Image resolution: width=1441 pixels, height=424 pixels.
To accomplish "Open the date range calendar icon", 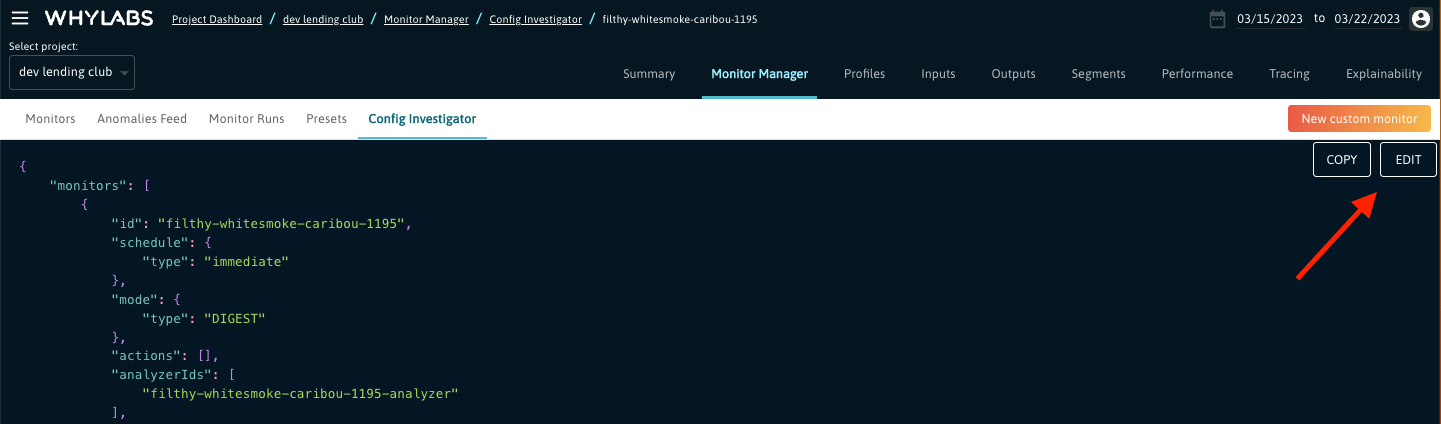I will click(x=1217, y=18).
